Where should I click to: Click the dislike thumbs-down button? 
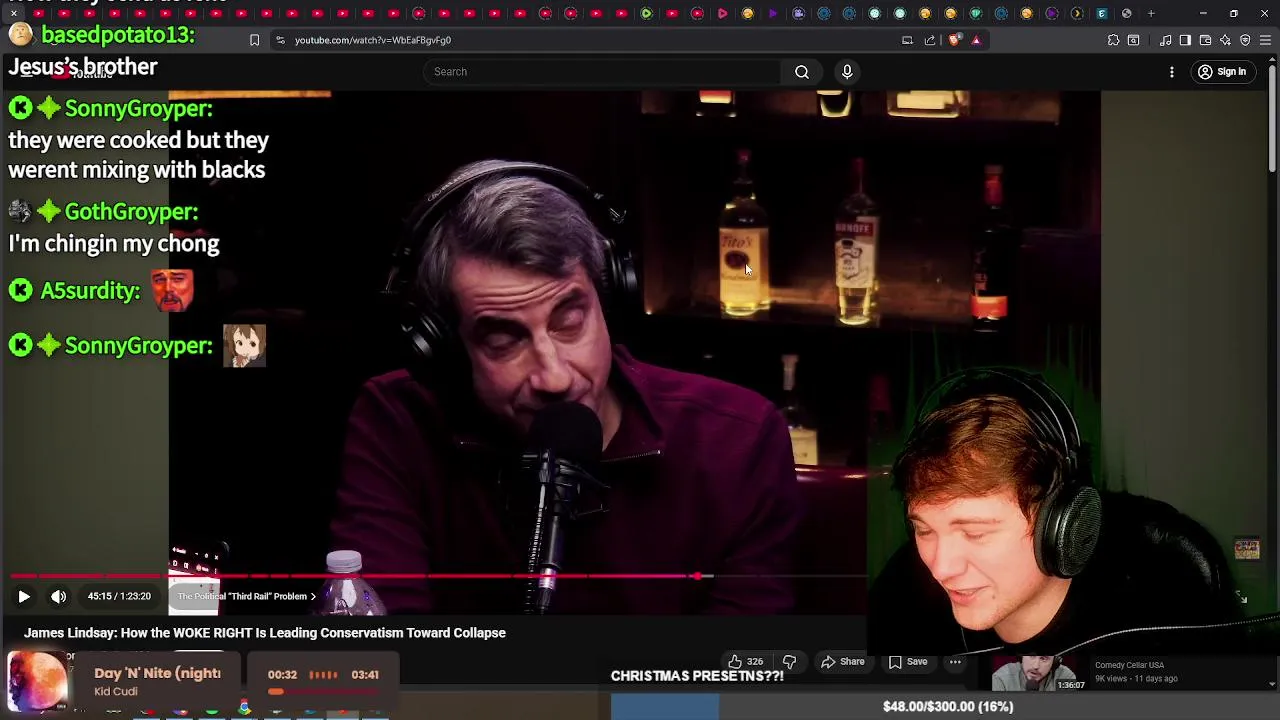789,662
